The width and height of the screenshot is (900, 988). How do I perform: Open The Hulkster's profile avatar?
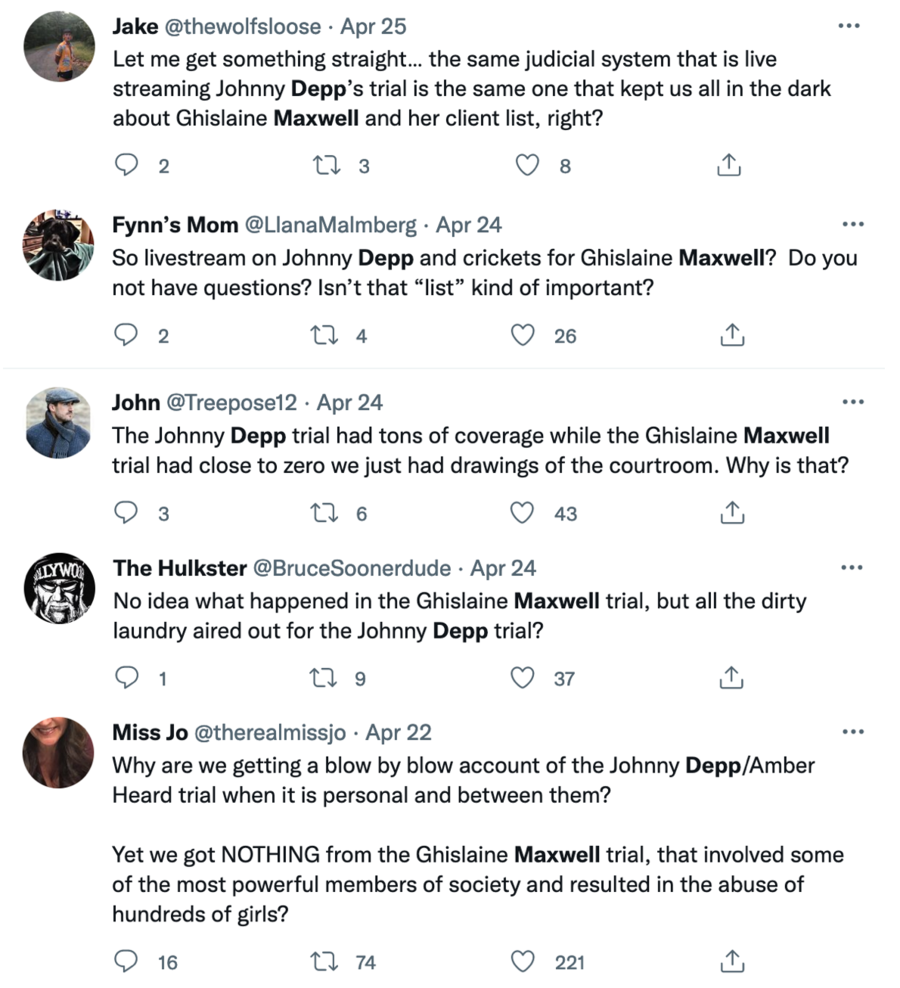[58, 587]
